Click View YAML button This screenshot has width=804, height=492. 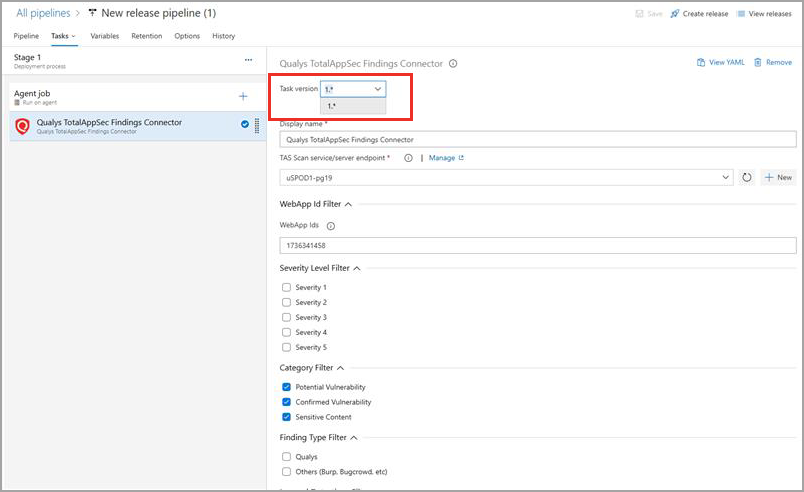pos(720,62)
